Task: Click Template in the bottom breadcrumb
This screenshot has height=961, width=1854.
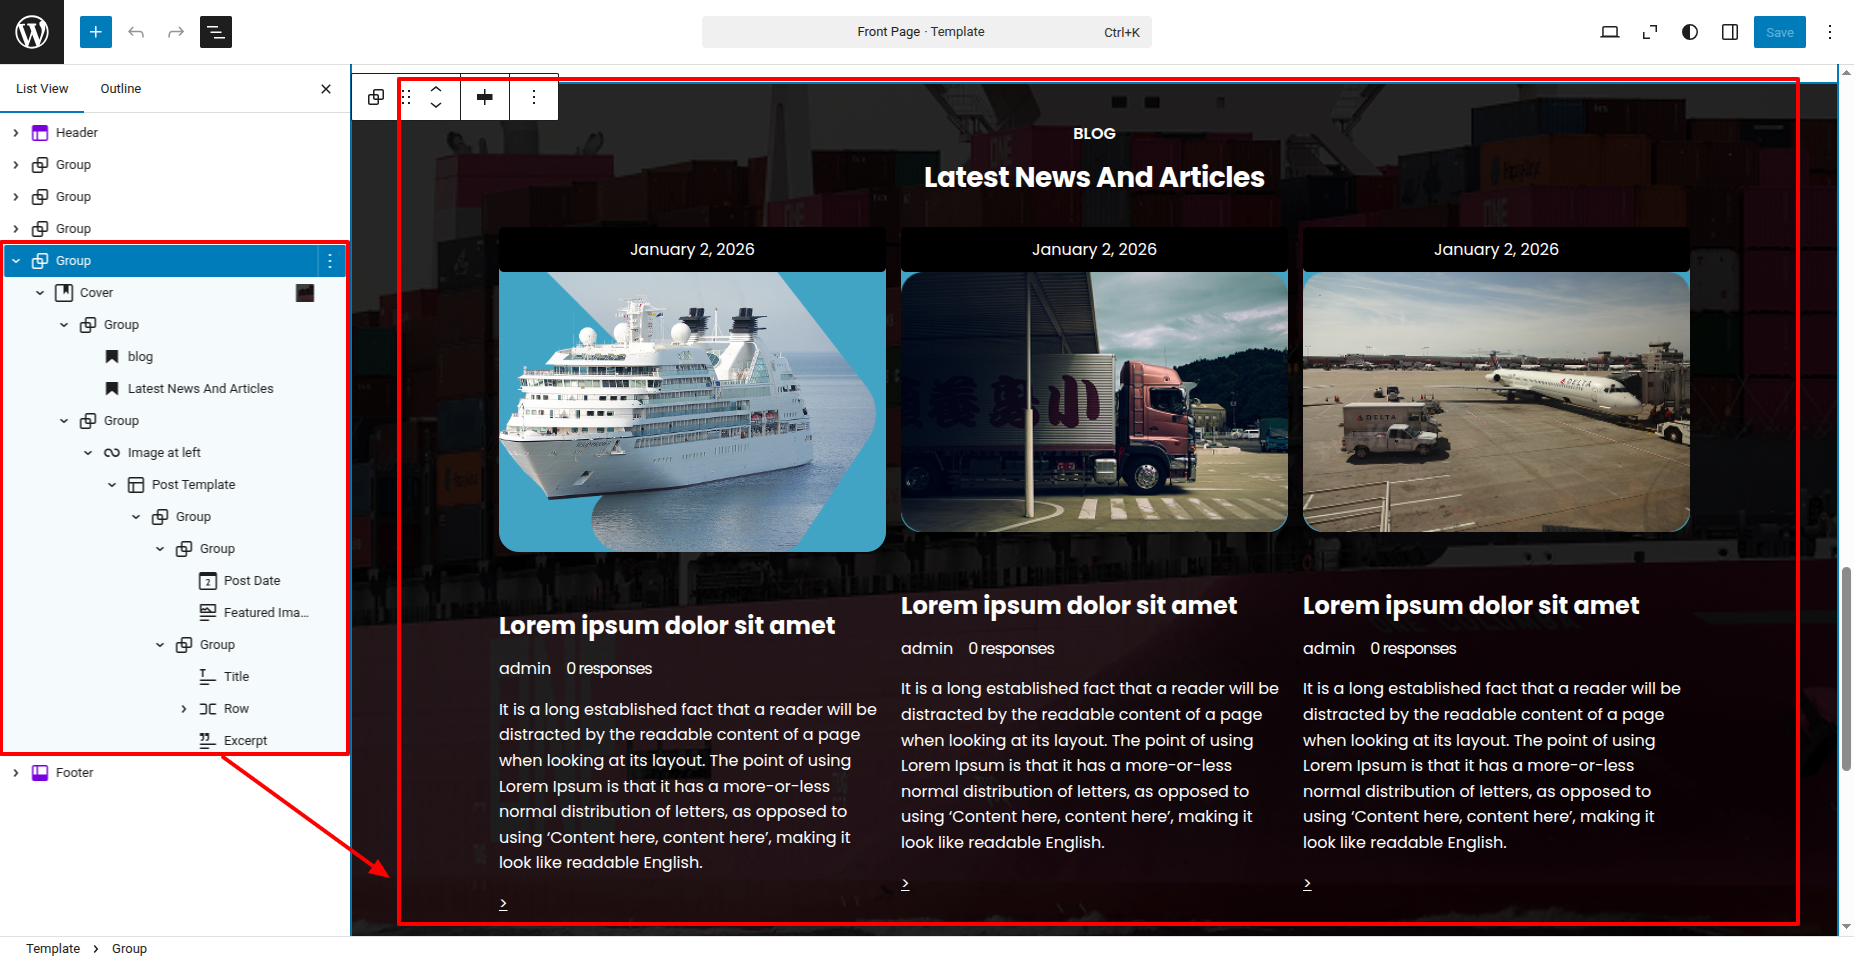Action: (53, 949)
